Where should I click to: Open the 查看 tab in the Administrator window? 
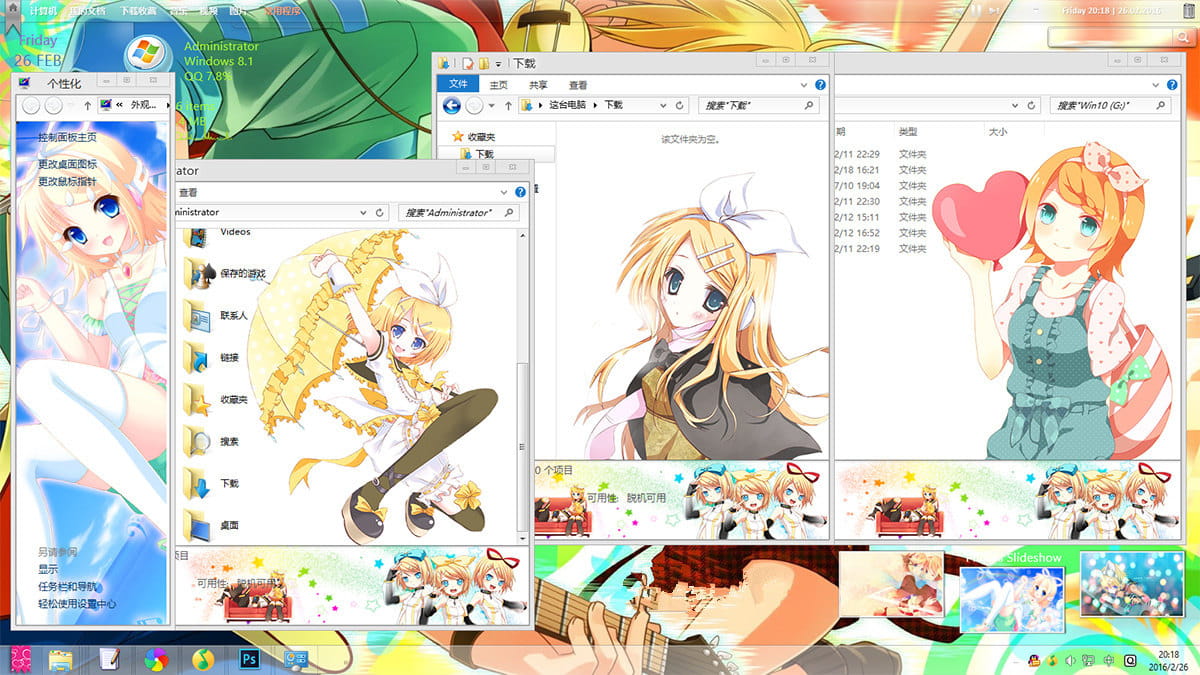(188, 192)
